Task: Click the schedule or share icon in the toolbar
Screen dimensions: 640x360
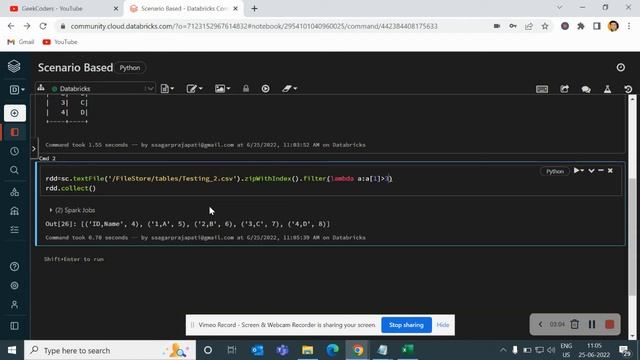Action: click(564, 89)
